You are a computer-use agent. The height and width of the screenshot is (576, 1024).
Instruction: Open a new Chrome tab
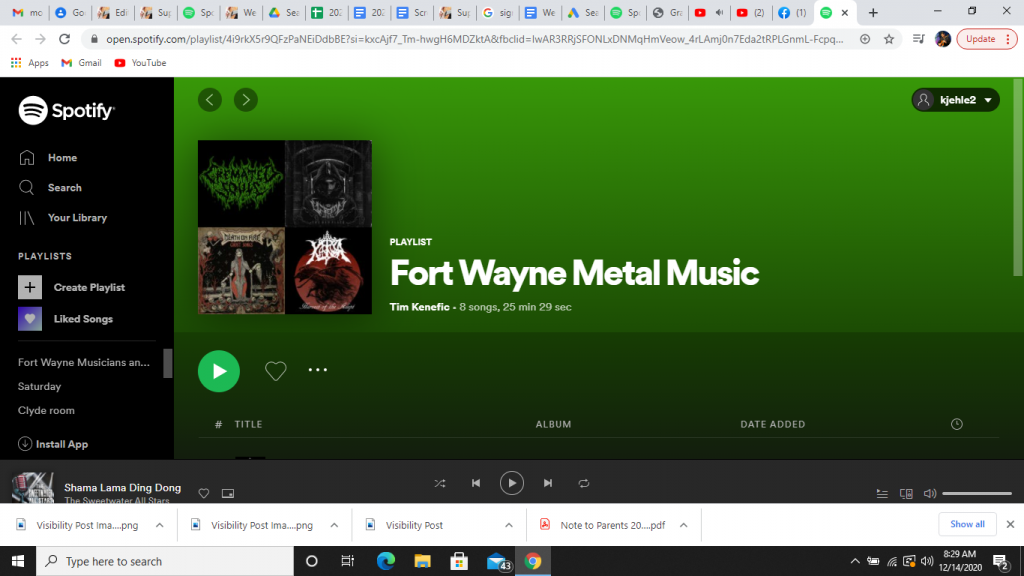click(873, 12)
